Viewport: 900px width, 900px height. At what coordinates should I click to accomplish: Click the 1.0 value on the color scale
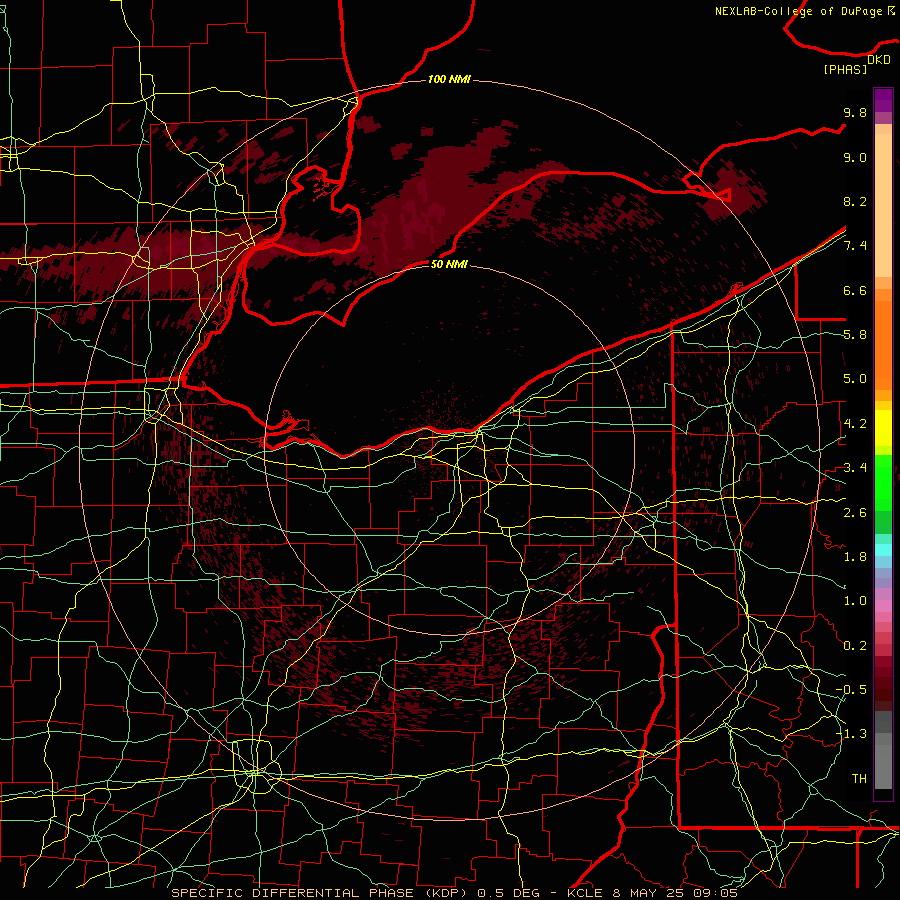click(855, 601)
